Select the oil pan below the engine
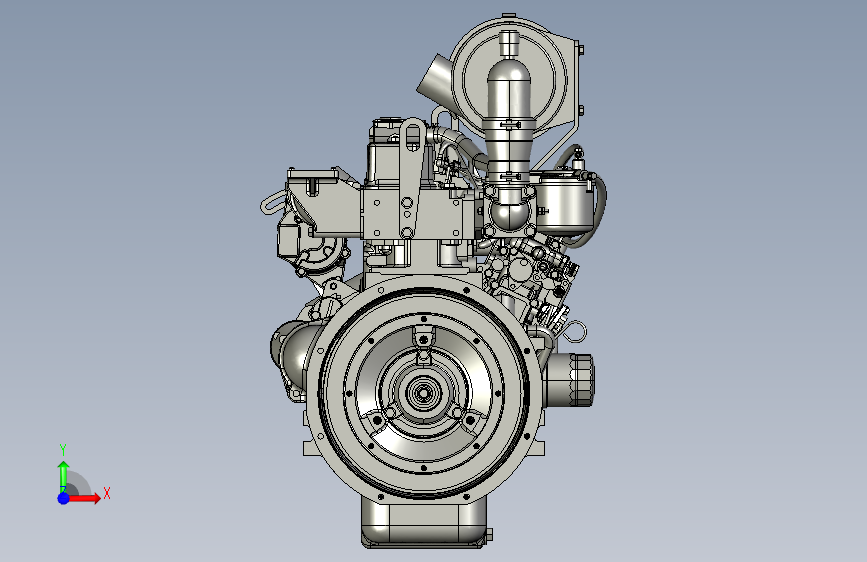Image resolution: width=867 pixels, height=562 pixels. 425,522
